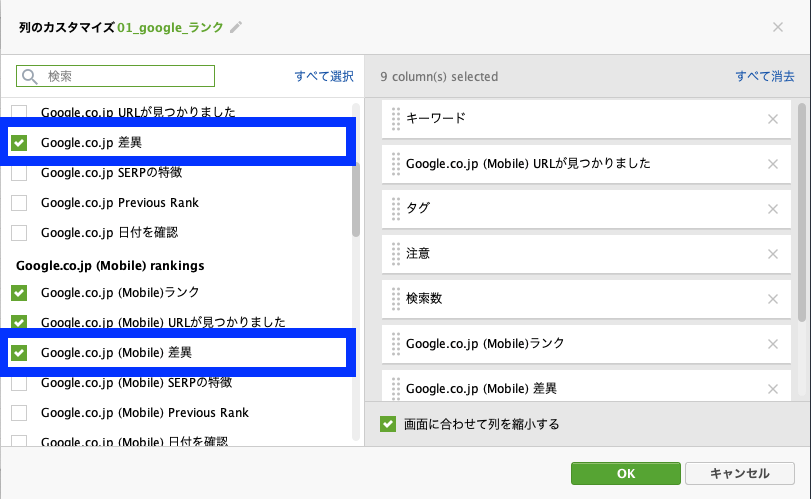Check Google.co.jp 日付を確認 checkbox
The width and height of the screenshot is (811, 499).
[x=19, y=233]
